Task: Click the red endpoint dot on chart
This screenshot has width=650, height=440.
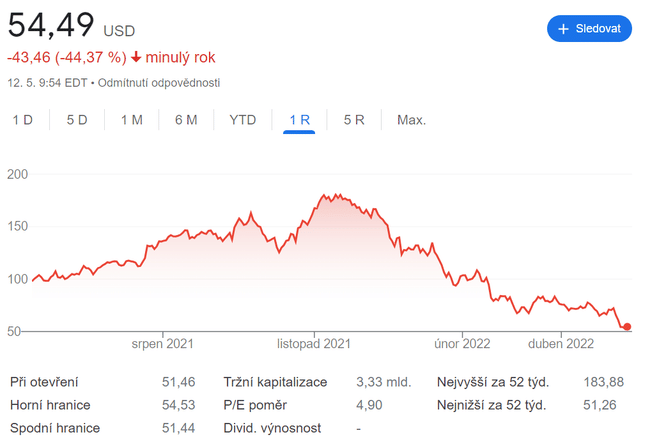Action: (x=627, y=326)
